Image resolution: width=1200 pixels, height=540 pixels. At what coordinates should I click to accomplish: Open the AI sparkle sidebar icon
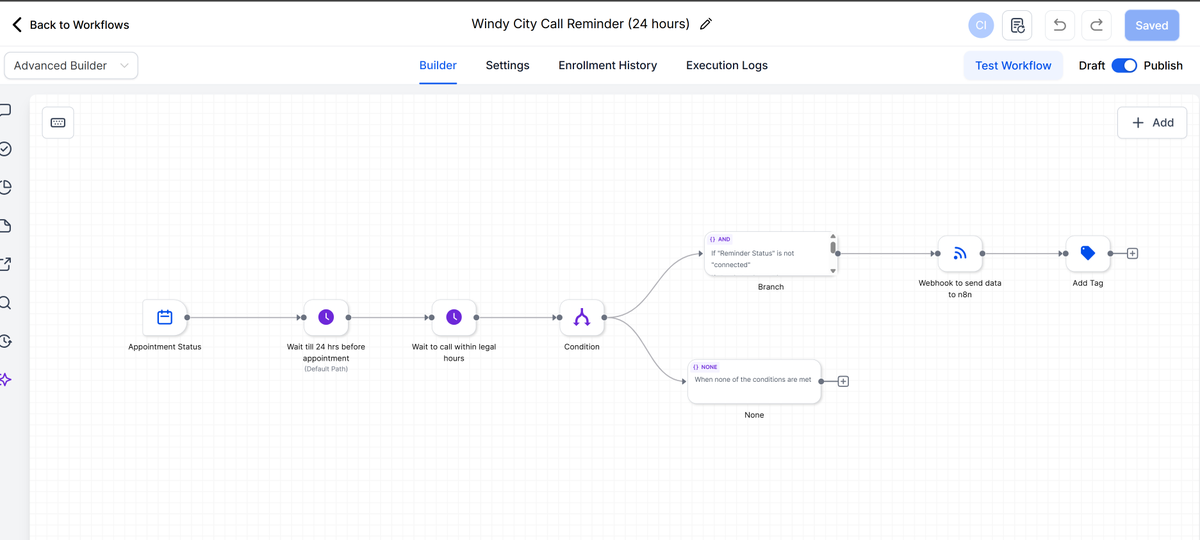click(5, 380)
